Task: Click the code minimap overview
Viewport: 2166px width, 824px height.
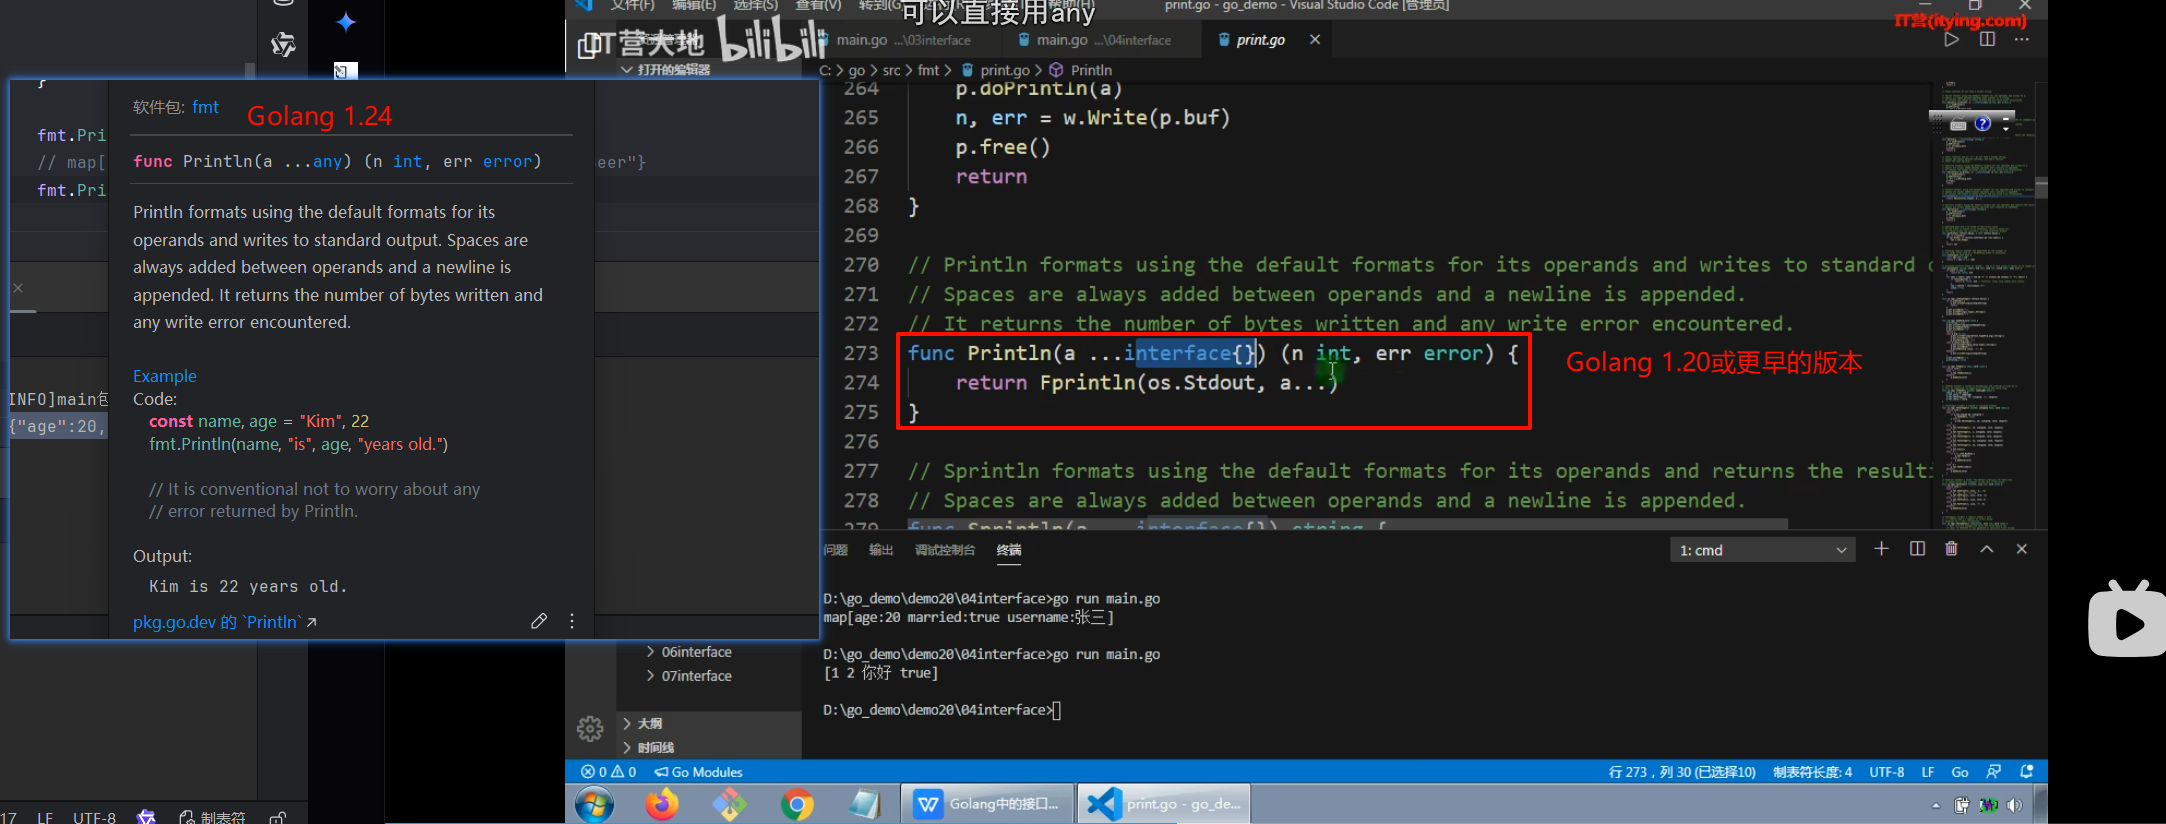Action: 1985,300
